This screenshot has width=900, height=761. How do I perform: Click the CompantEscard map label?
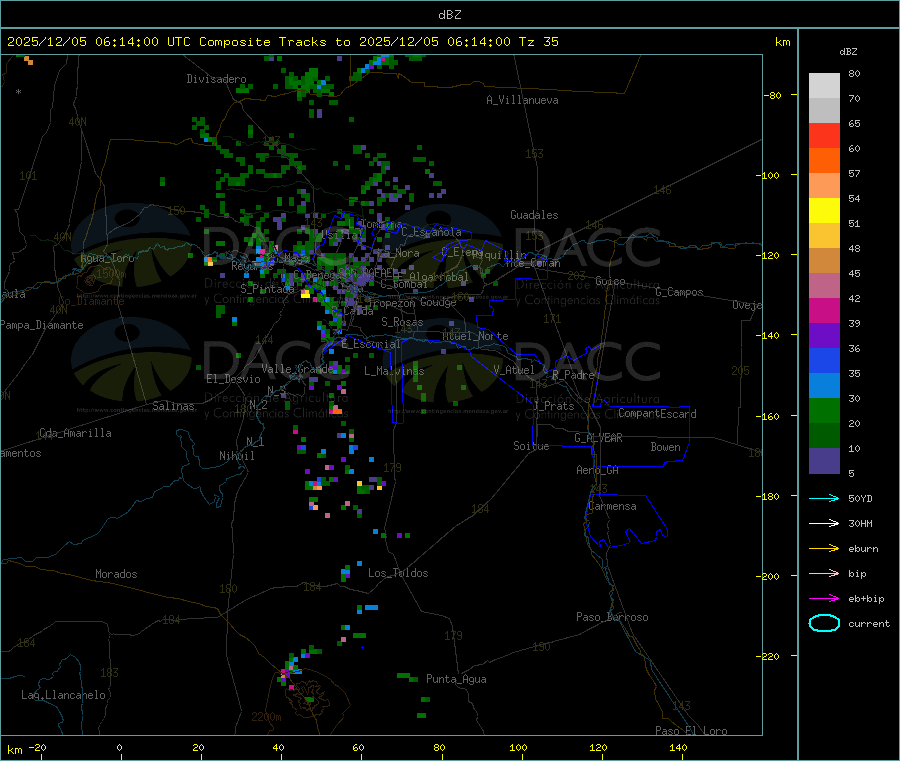tap(657, 413)
